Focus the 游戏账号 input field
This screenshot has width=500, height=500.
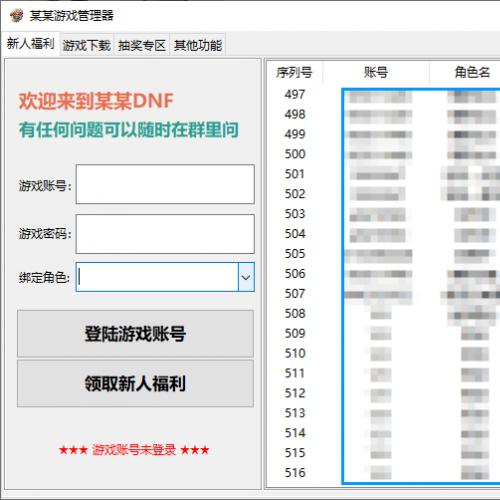coord(165,184)
